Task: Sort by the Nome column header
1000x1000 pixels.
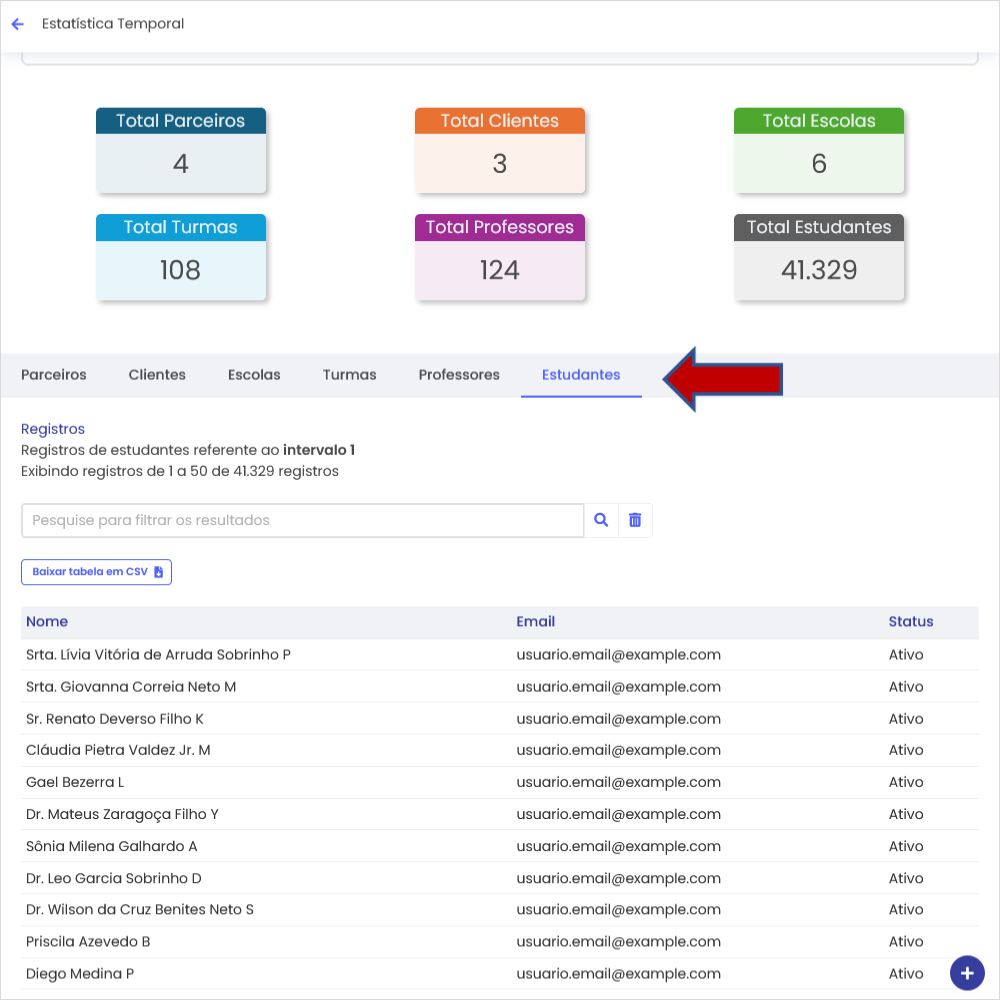Action: coord(47,622)
